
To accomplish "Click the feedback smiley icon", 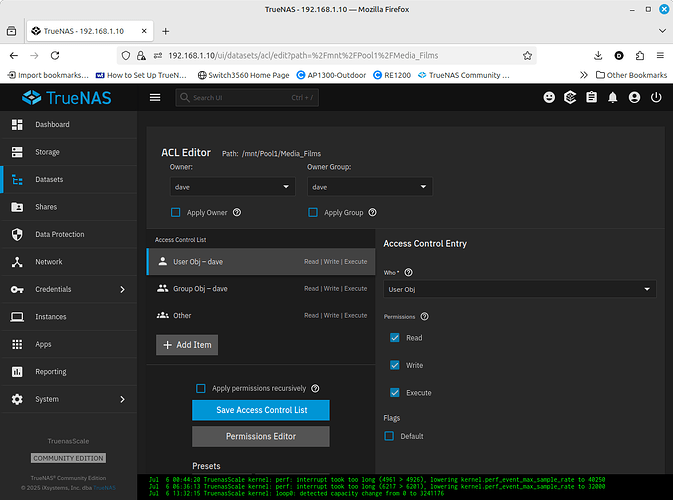I will (549, 97).
